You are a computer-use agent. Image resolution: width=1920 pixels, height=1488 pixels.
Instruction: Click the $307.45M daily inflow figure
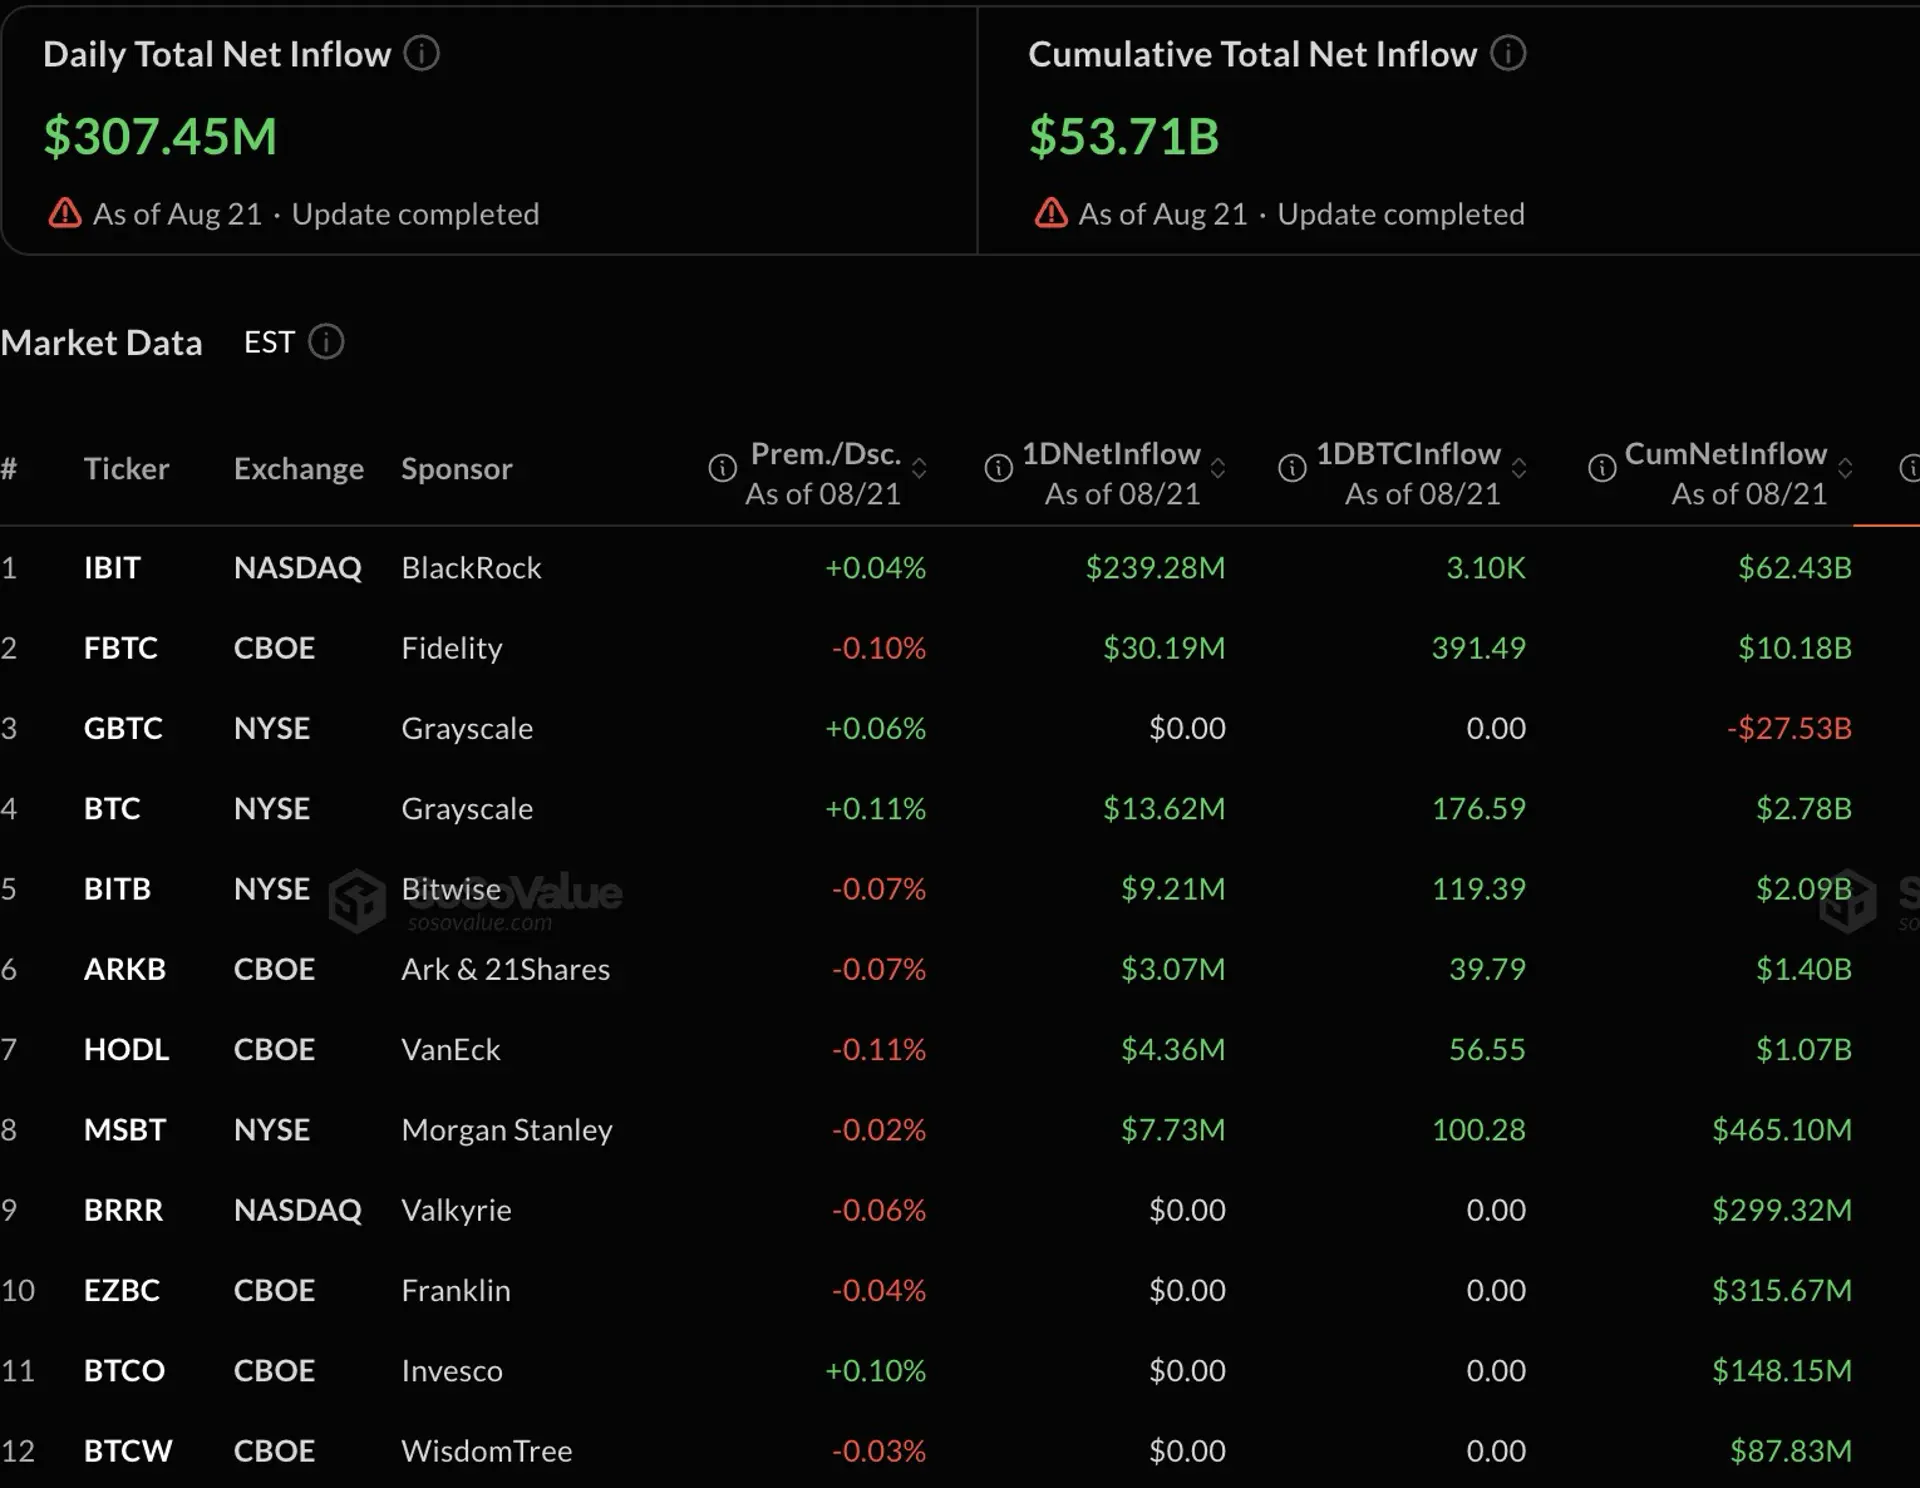pyautogui.click(x=160, y=136)
